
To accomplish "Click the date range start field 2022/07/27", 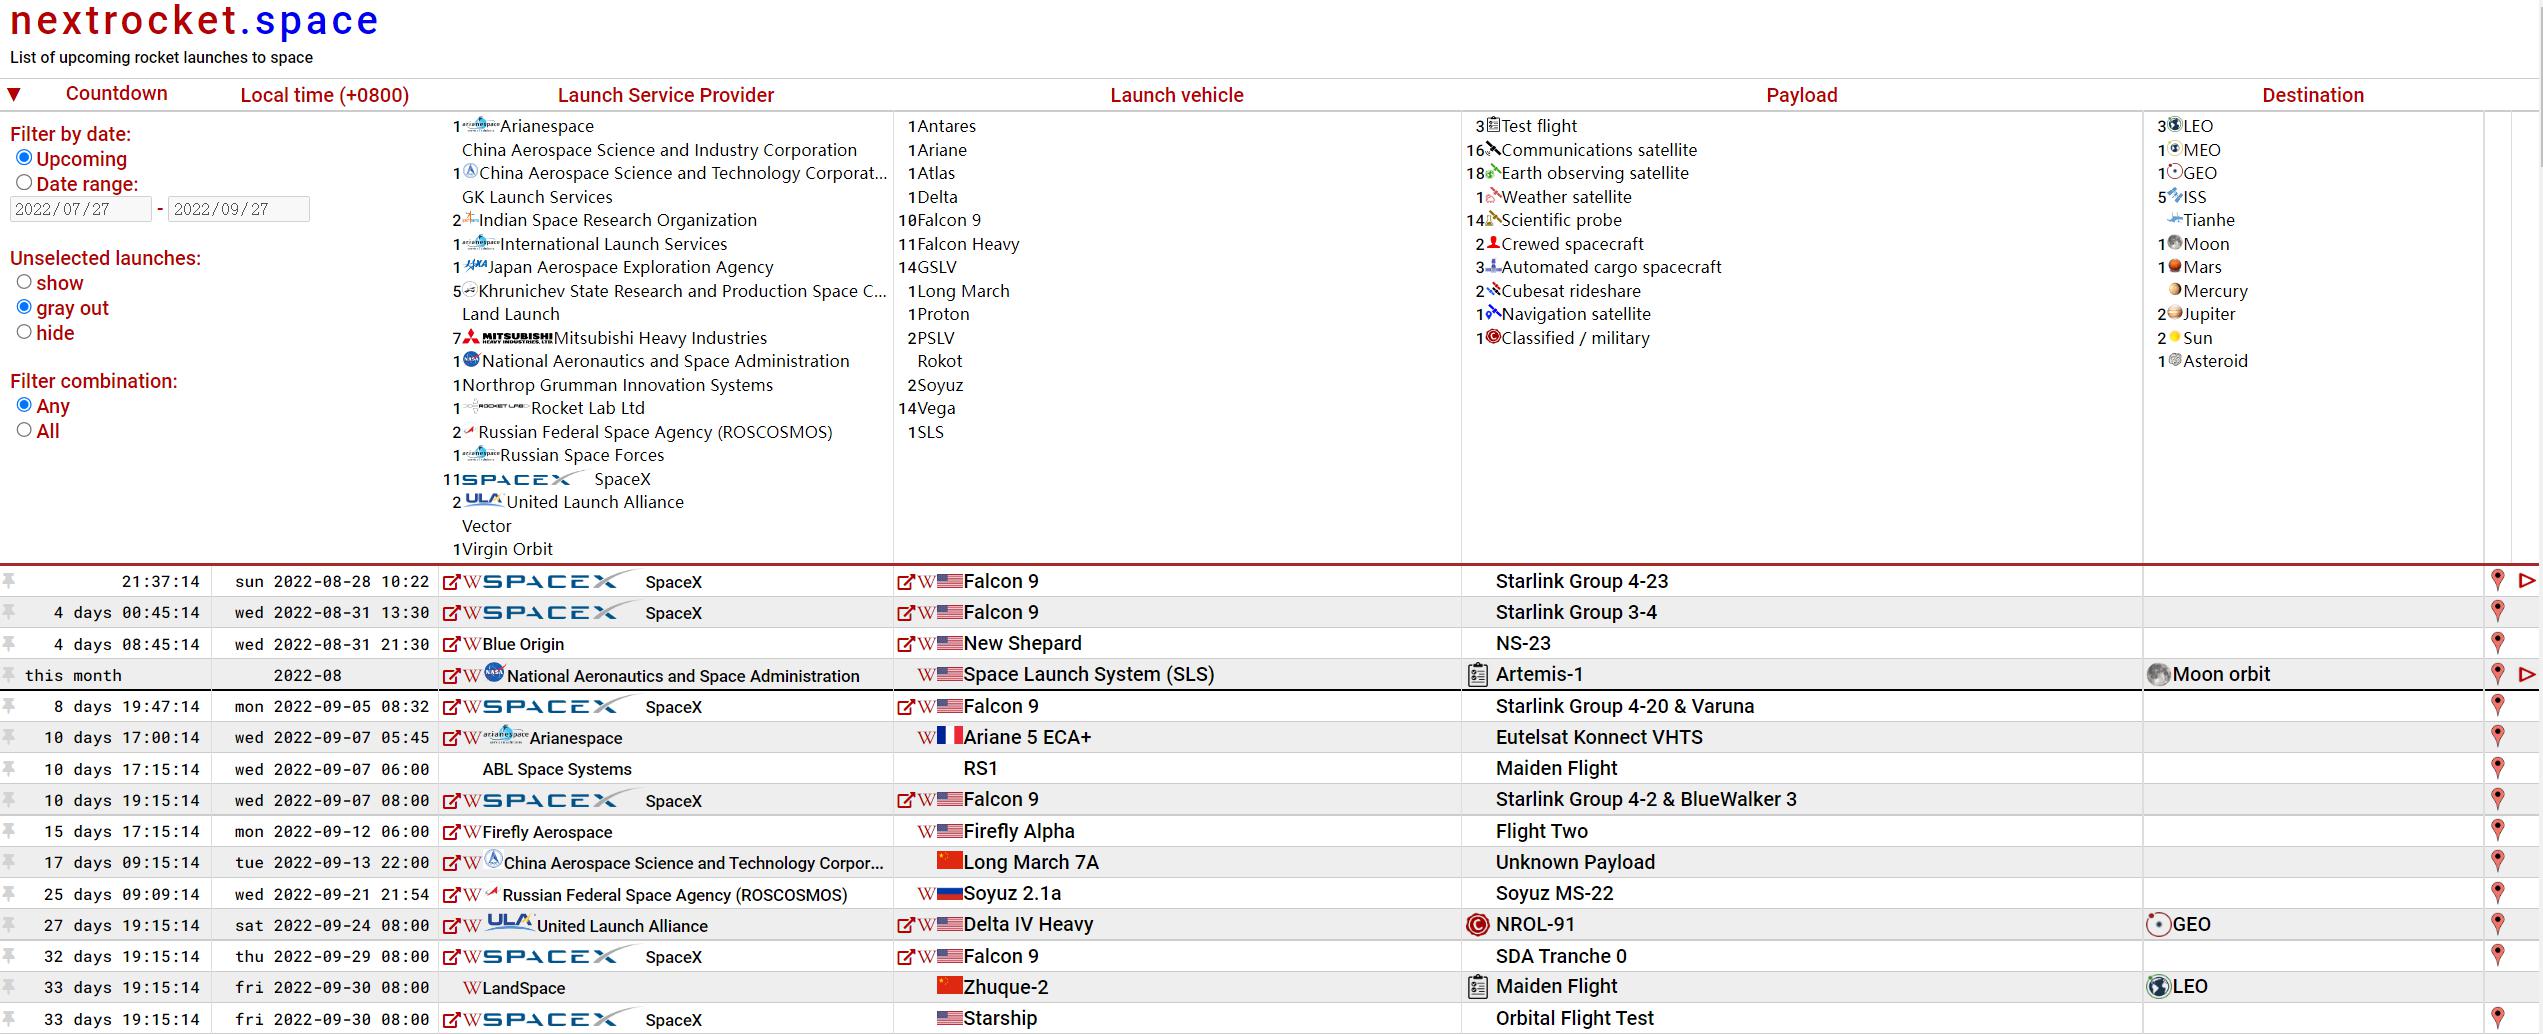I will point(80,209).
